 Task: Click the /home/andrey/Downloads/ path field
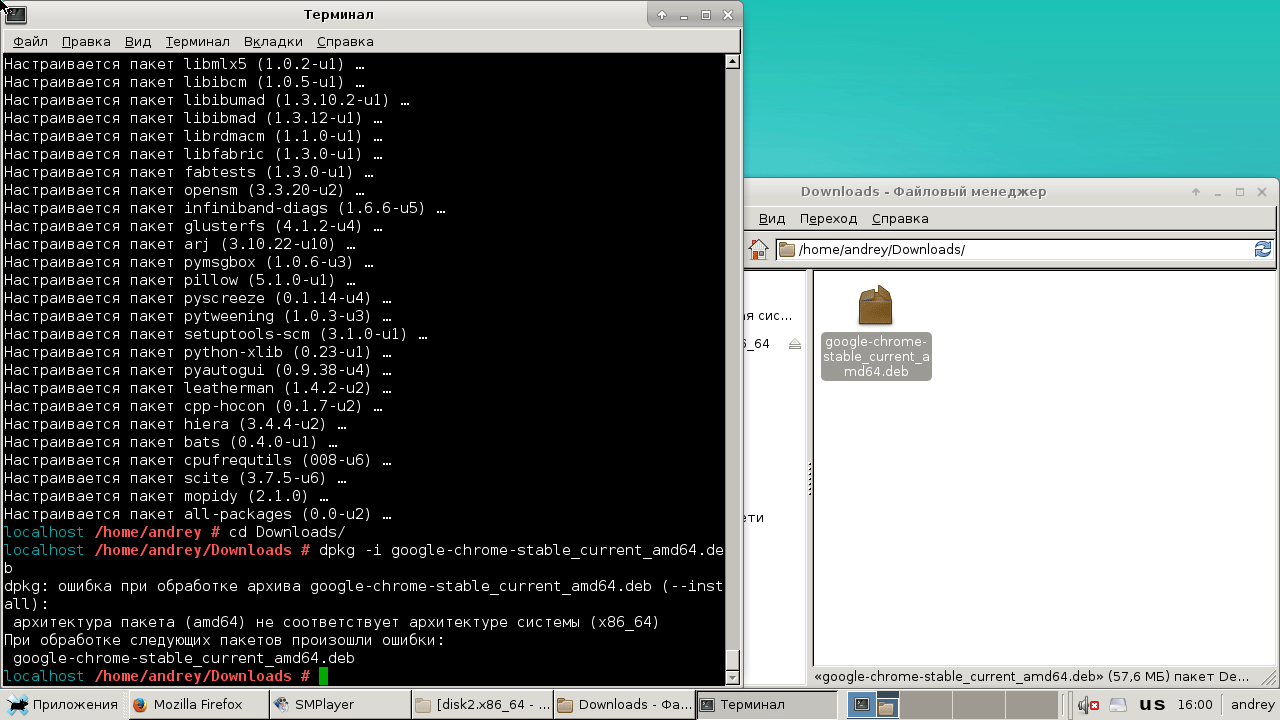(x=1020, y=250)
